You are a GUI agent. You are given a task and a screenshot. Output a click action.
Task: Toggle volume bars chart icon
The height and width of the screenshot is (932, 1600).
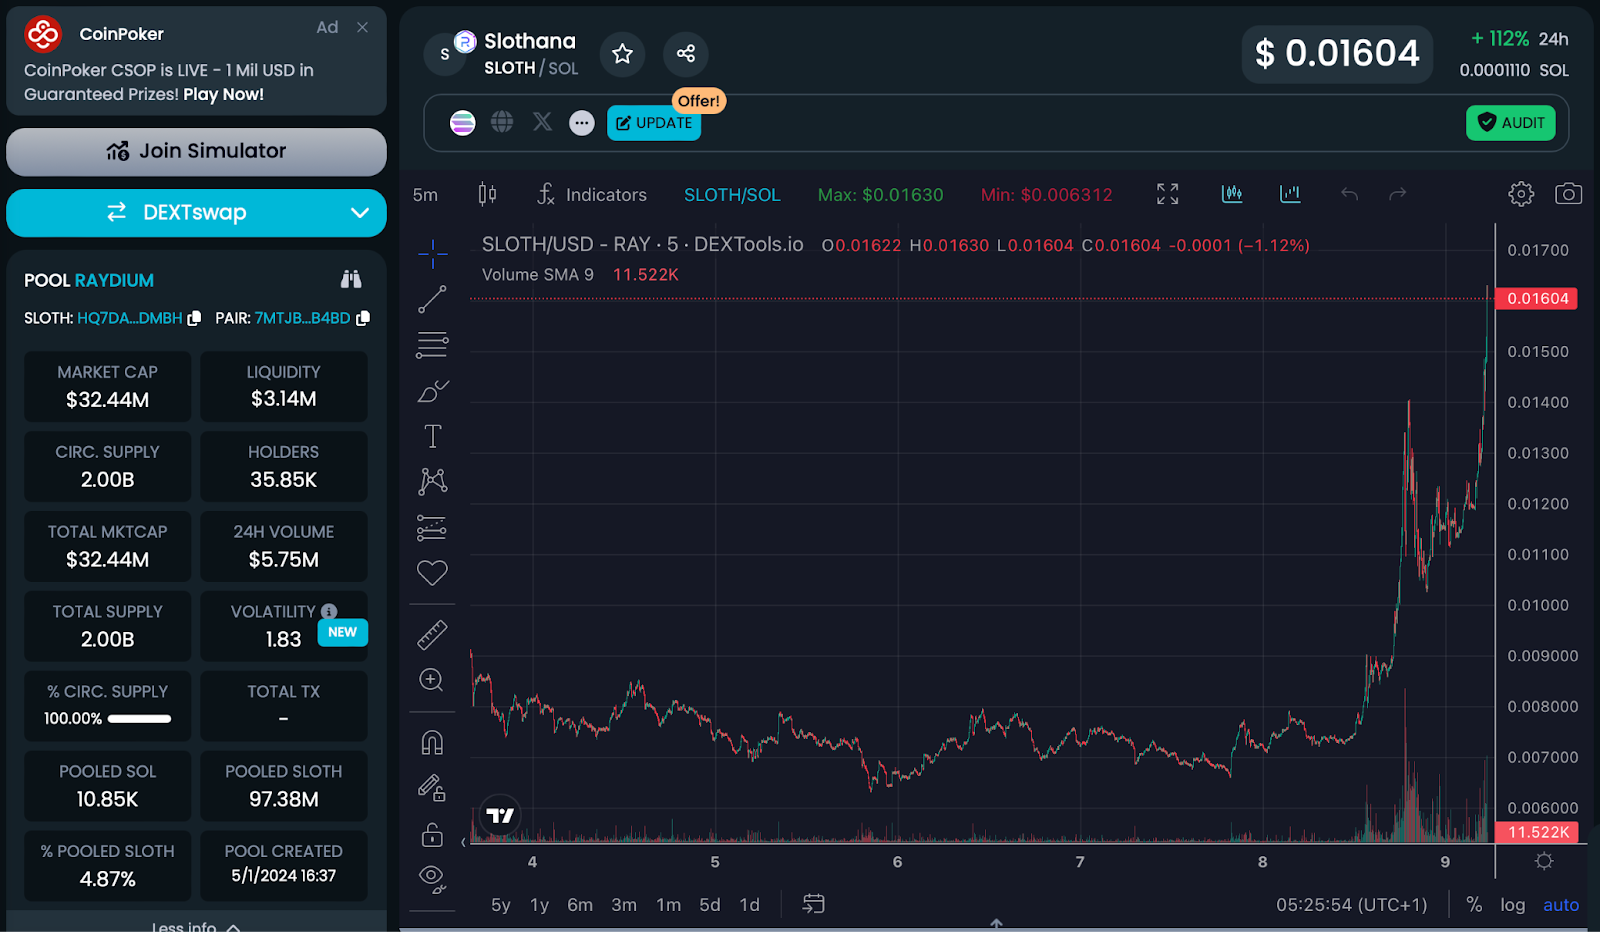click(1290, 194)
